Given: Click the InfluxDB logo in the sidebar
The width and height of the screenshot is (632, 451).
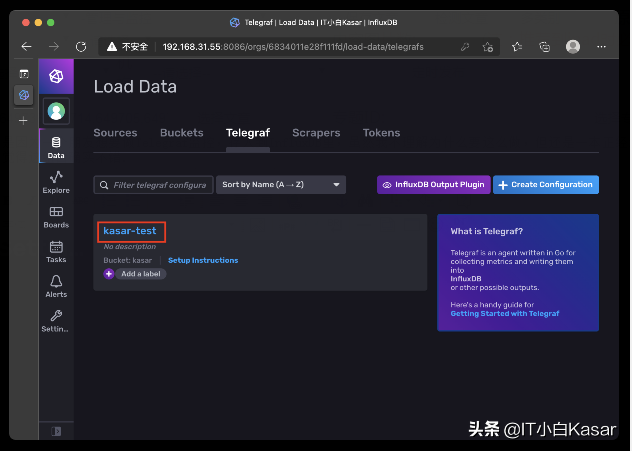Looking at the screenshot, I should tap(56, 76).
